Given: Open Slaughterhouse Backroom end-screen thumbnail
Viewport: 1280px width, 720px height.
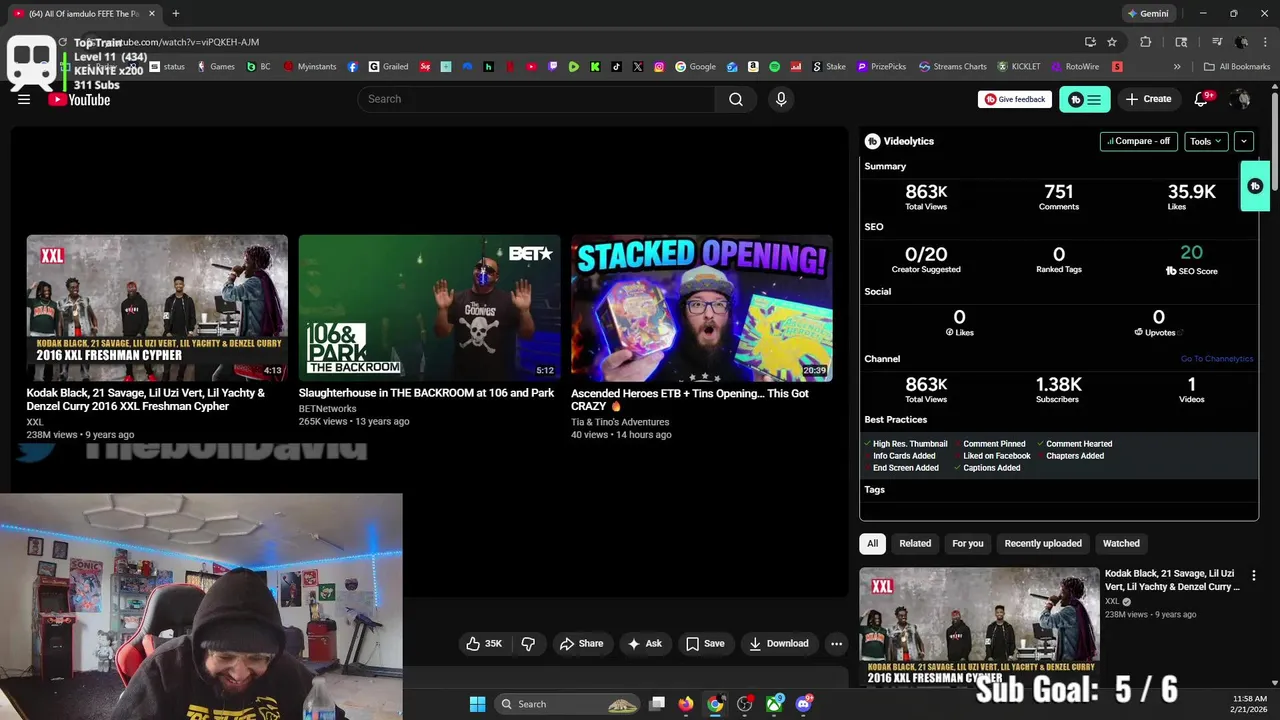Looking at the screenshot, I should coord(430,308).
